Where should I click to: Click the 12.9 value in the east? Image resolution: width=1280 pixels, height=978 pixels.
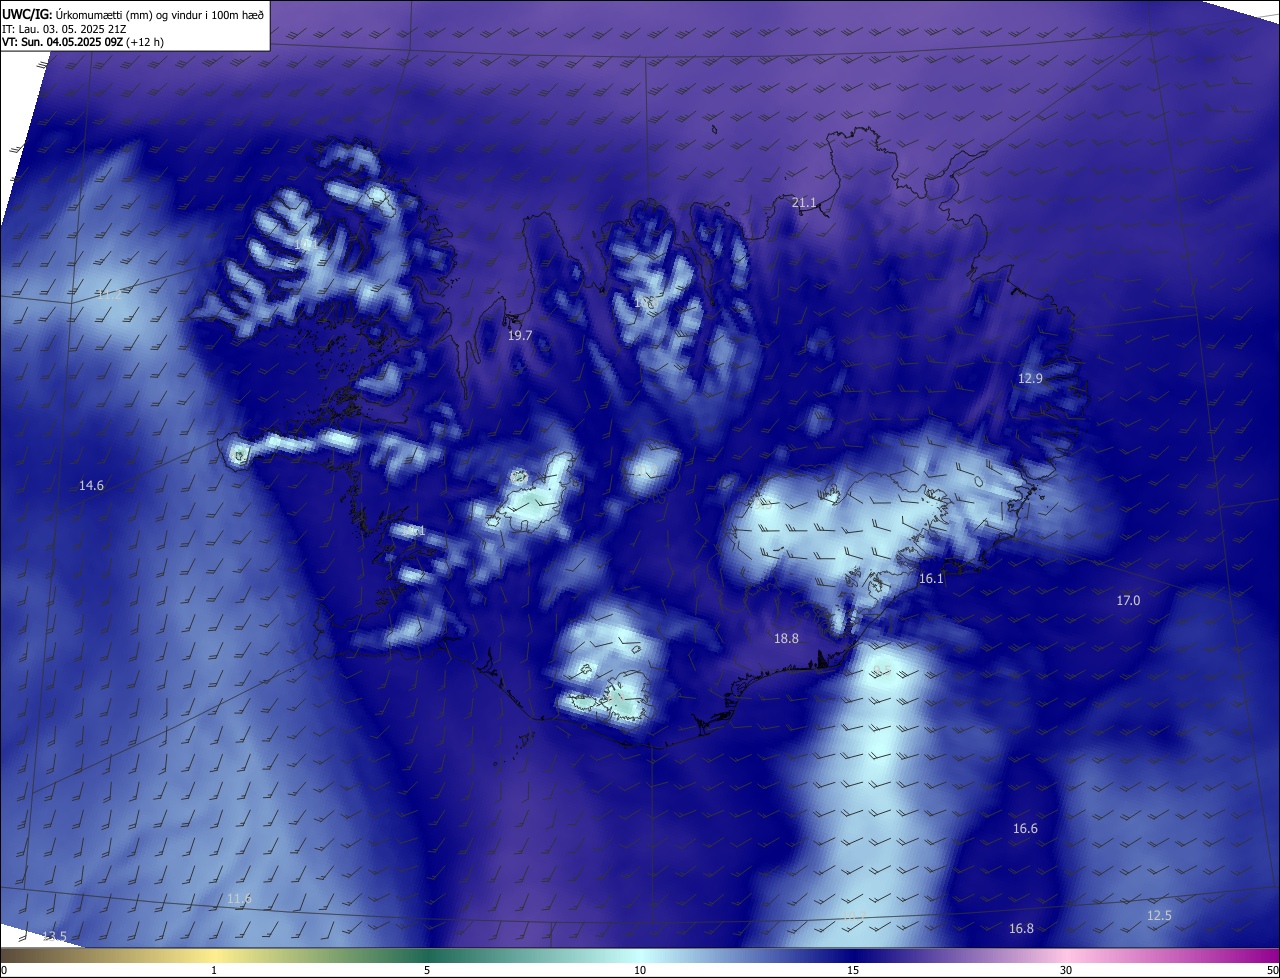[1030, 379]
